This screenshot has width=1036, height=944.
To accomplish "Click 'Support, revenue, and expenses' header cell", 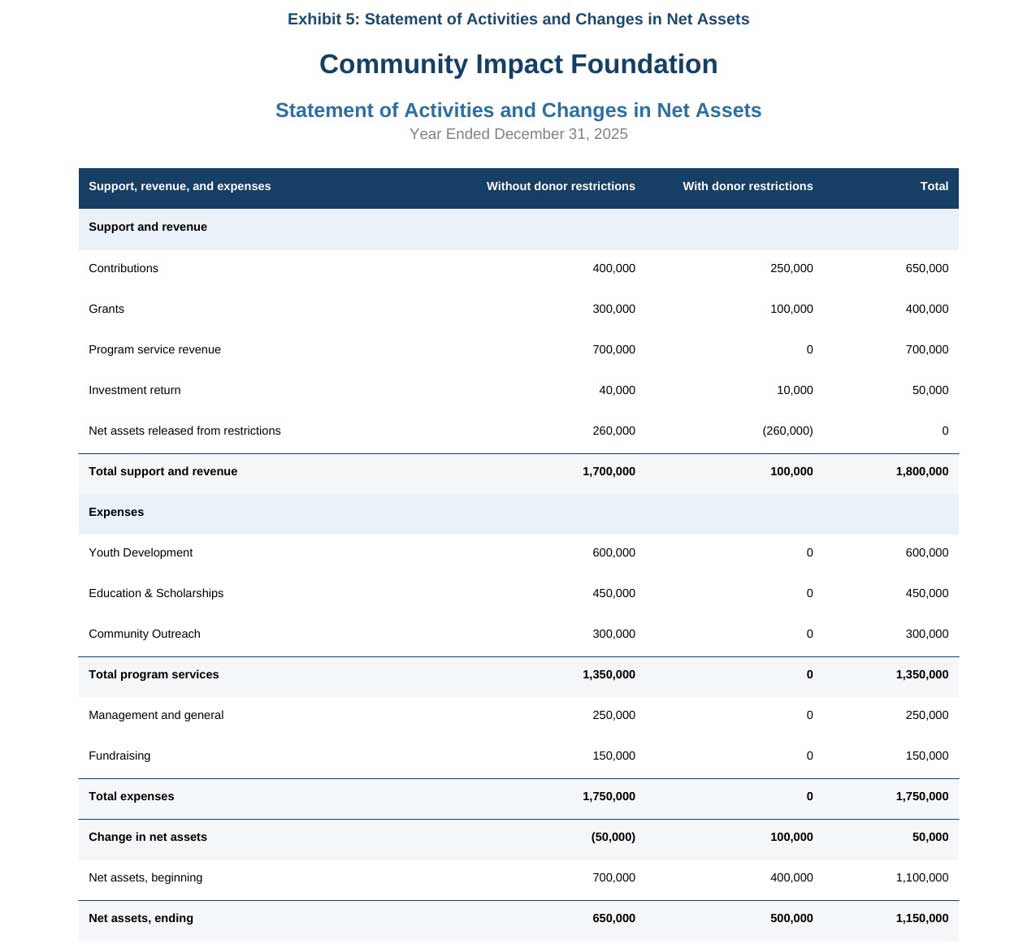I will click(180, 186).
